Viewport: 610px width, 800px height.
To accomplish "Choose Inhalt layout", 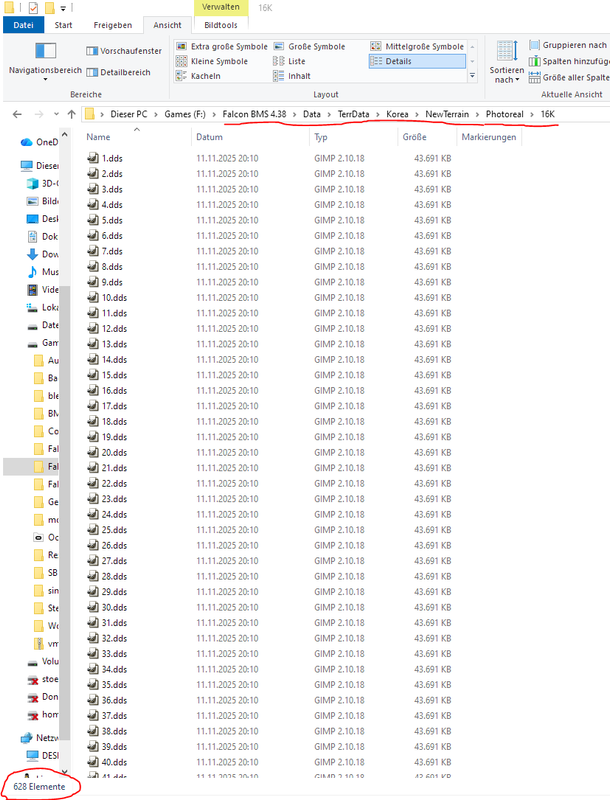I will (292, 76).
